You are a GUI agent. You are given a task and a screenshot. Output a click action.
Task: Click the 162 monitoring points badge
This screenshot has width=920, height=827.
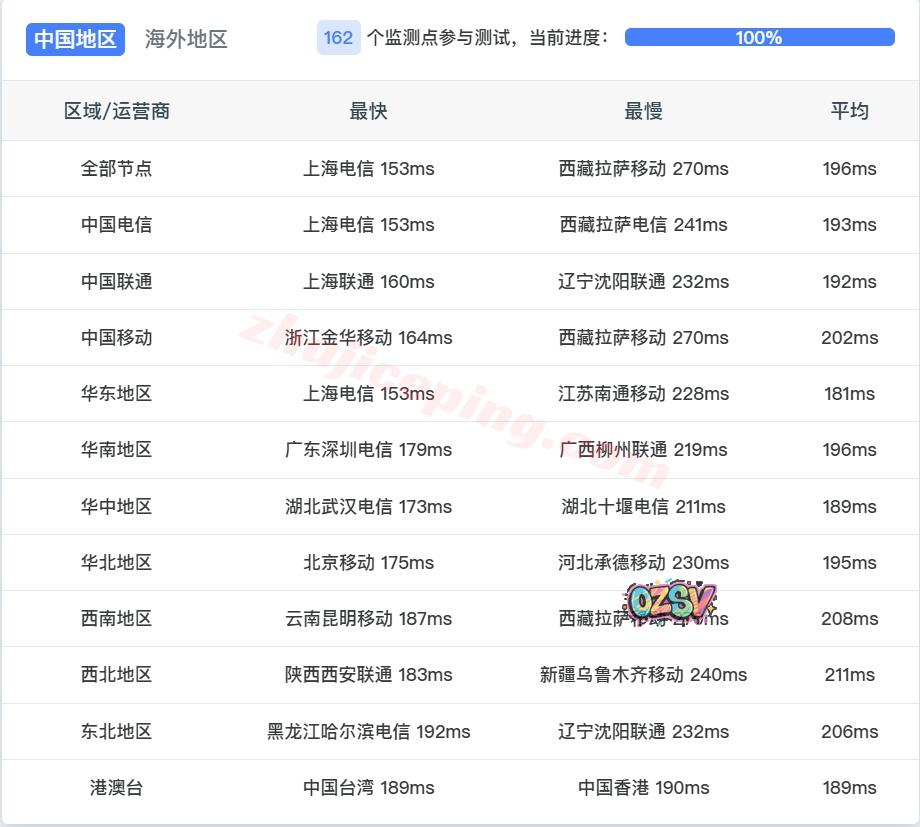[338, 38]
